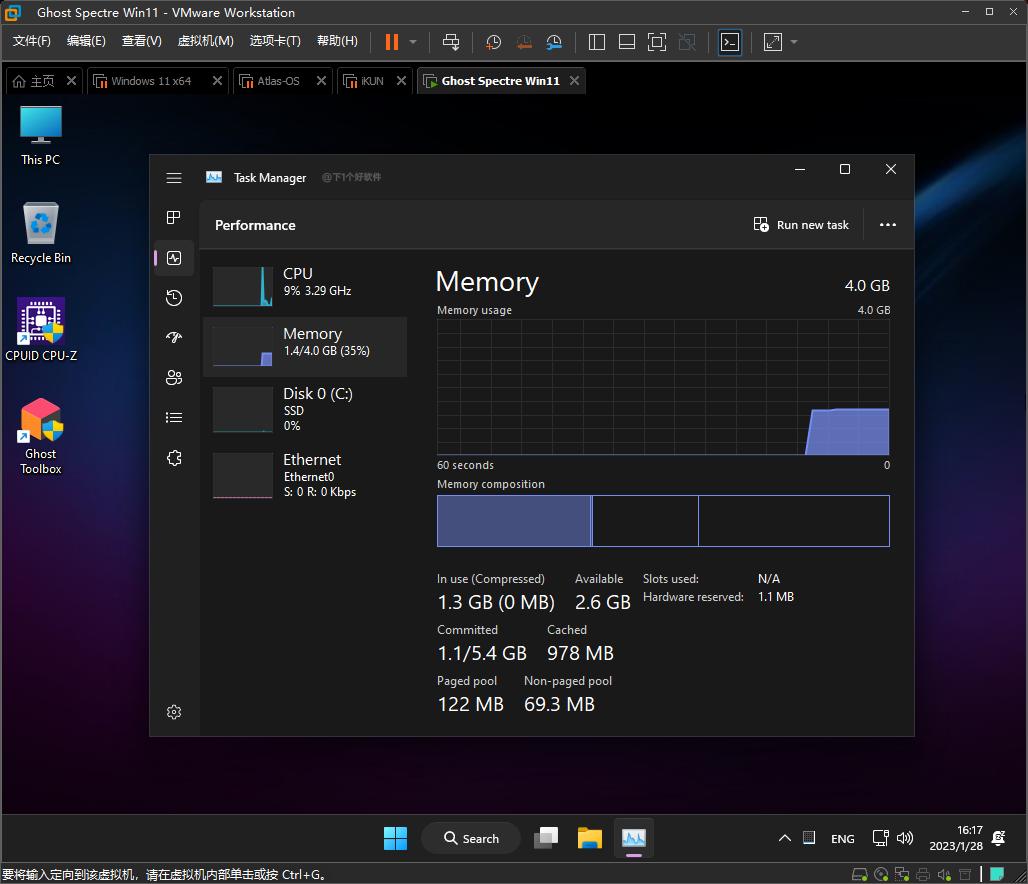The image size is (1028, 884).
Task: Open the Processes page in Task Manager
Action: pos(174,218)
